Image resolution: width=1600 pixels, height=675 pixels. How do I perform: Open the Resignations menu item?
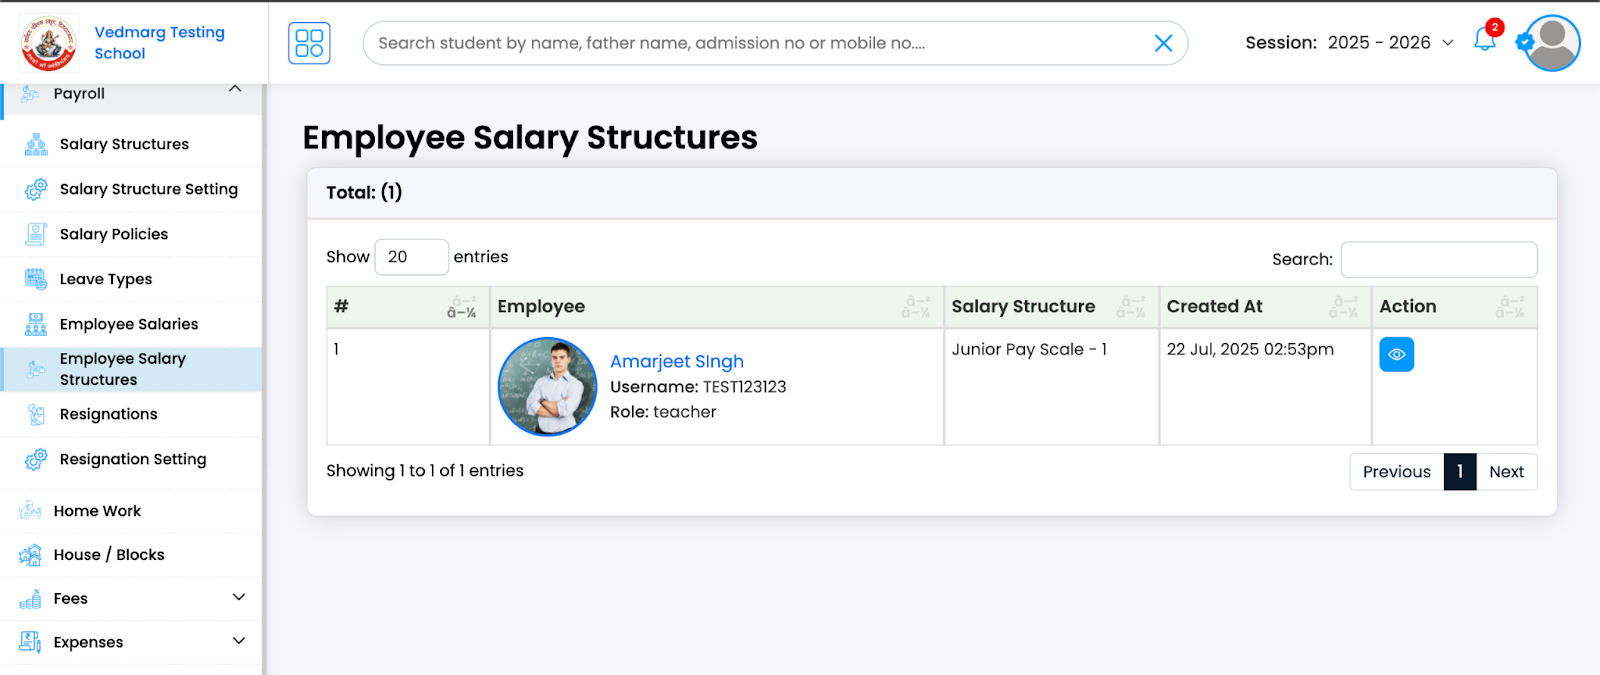(107, 414)
